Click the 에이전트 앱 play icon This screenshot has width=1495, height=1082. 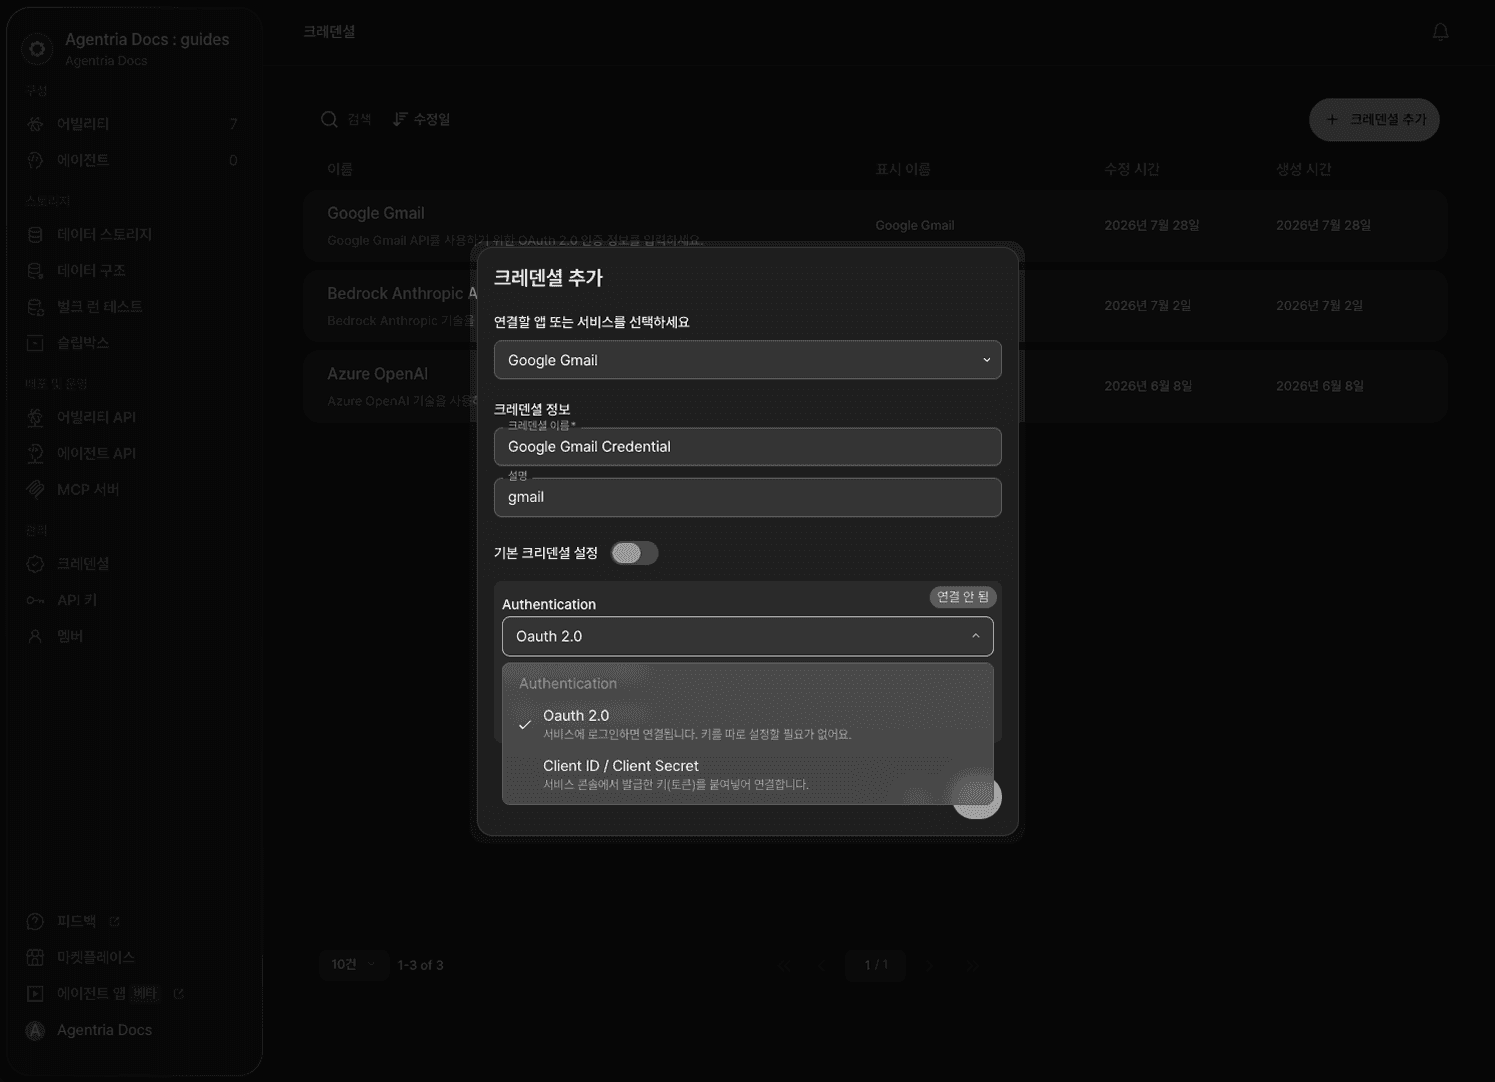click(x=36, y=993)
